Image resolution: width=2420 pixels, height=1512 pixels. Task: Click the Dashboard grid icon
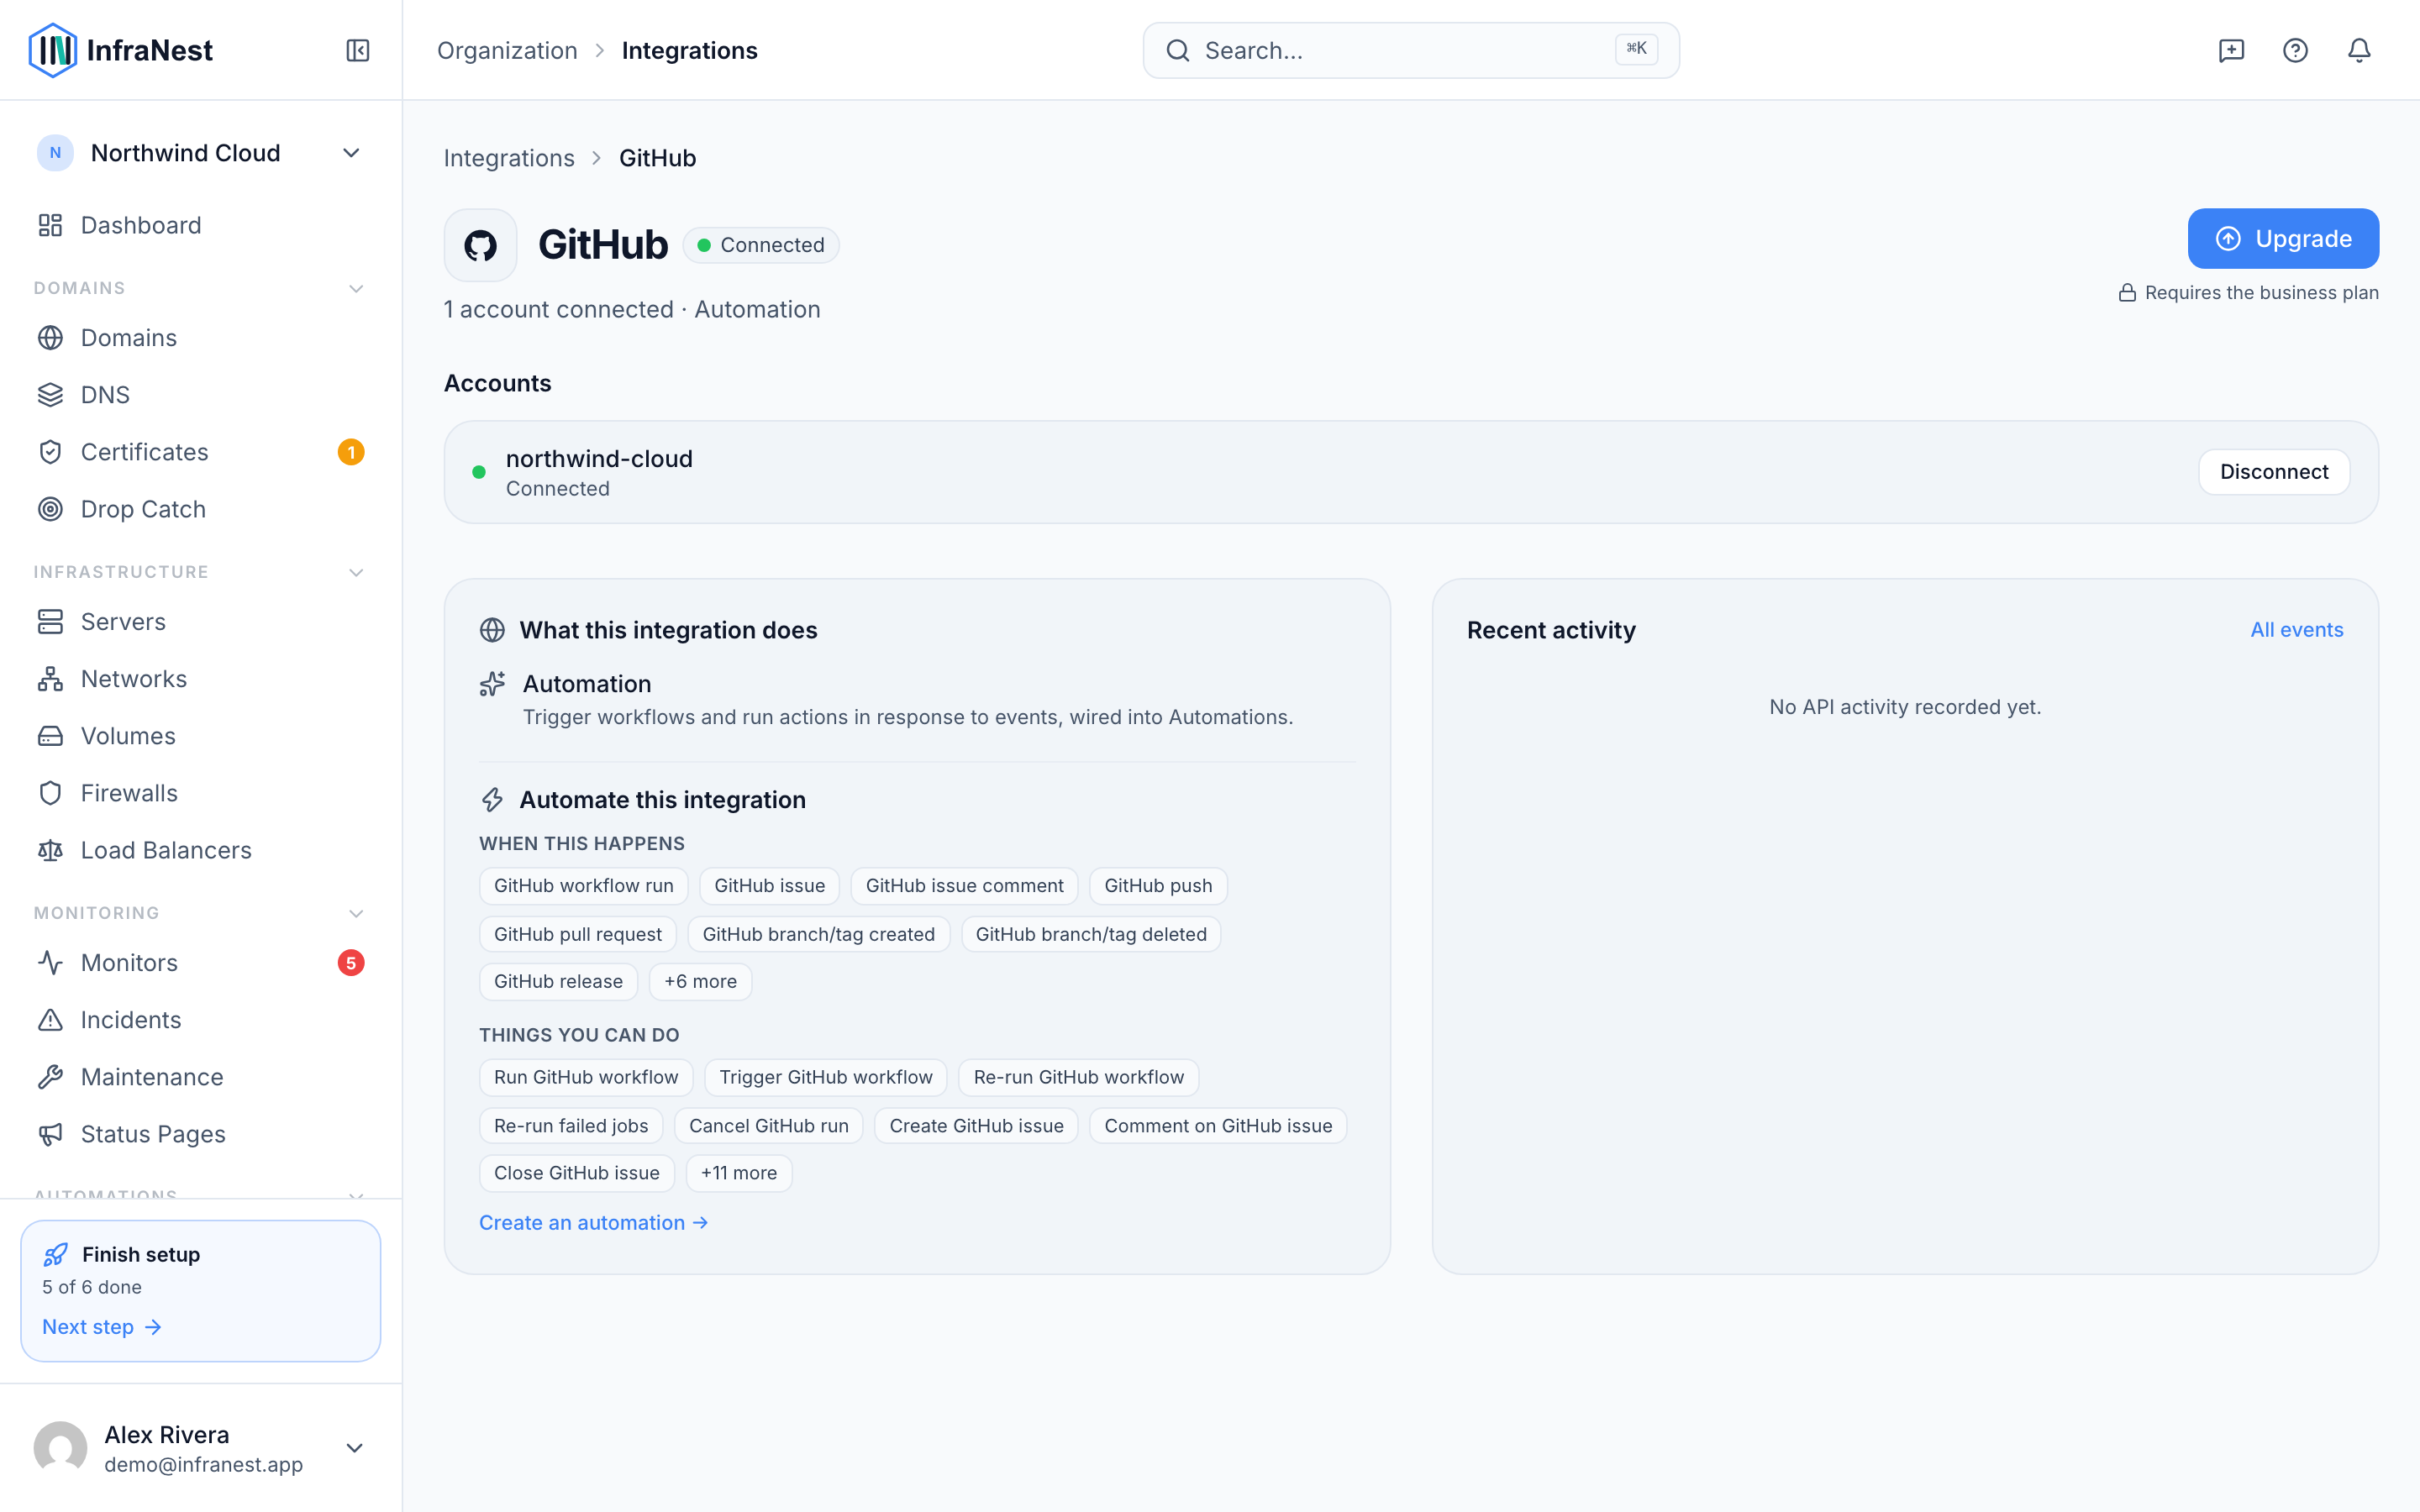click(50, 225)
